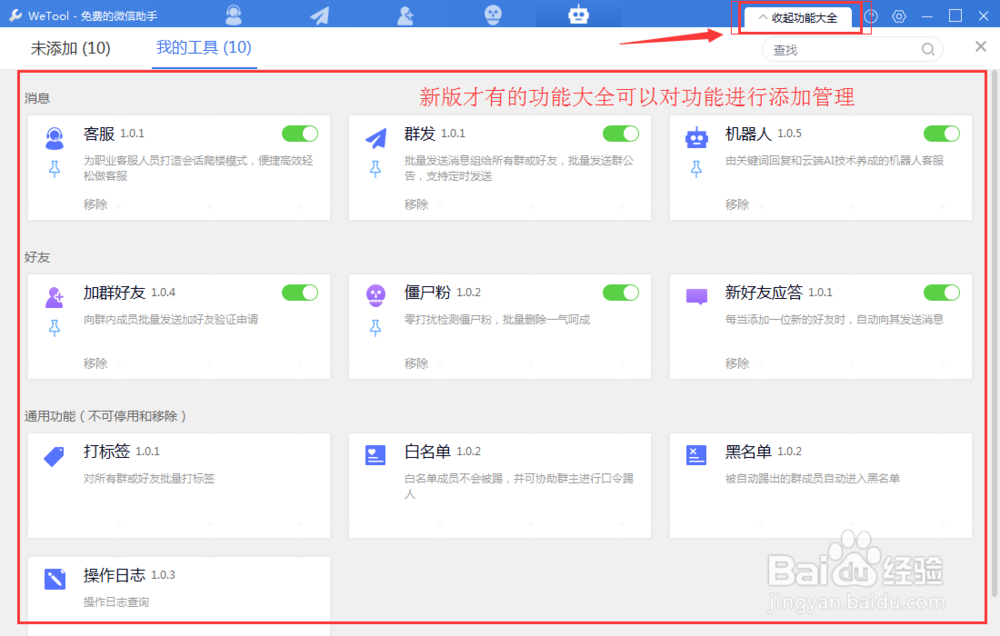
Task: Click the 客服 card headset icon
Action: click(x=55, y=138)
